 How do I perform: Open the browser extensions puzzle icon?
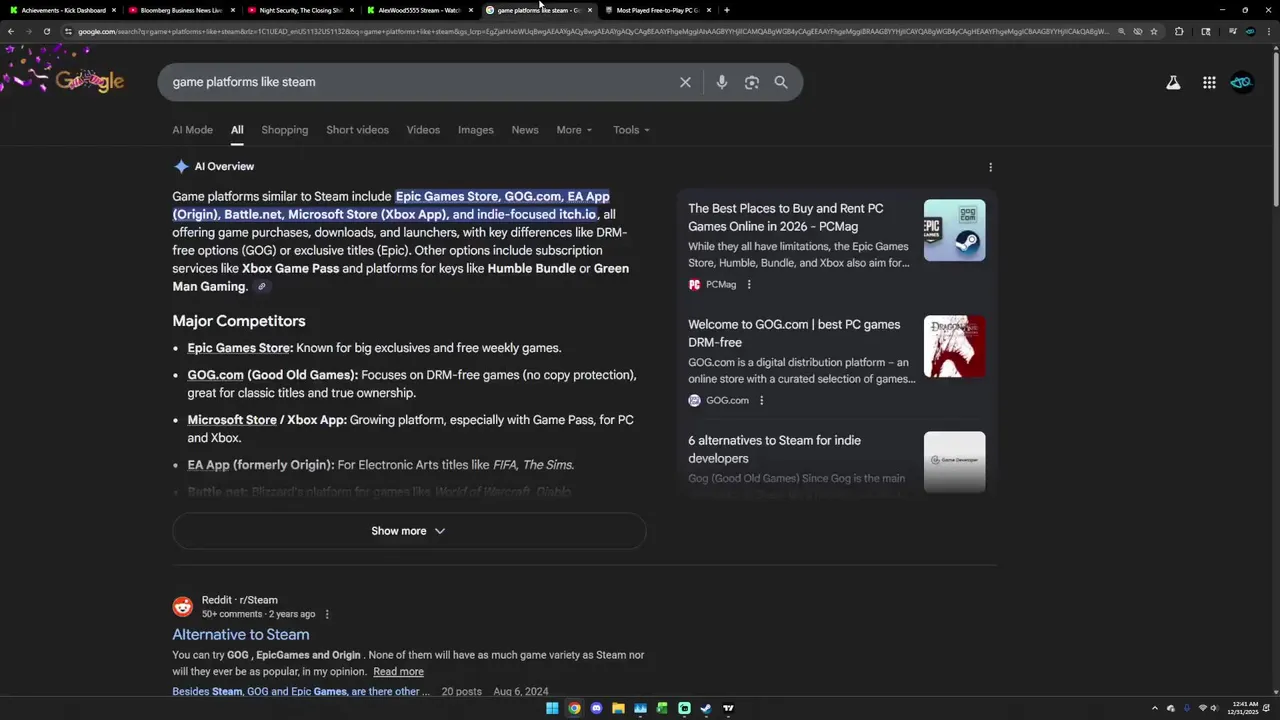(x=1179, y=31)
